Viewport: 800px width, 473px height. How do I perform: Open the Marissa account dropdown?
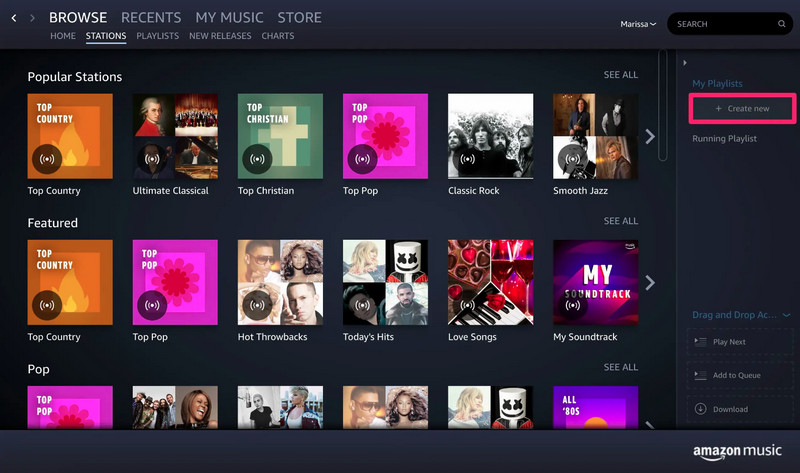click(638, 24)
